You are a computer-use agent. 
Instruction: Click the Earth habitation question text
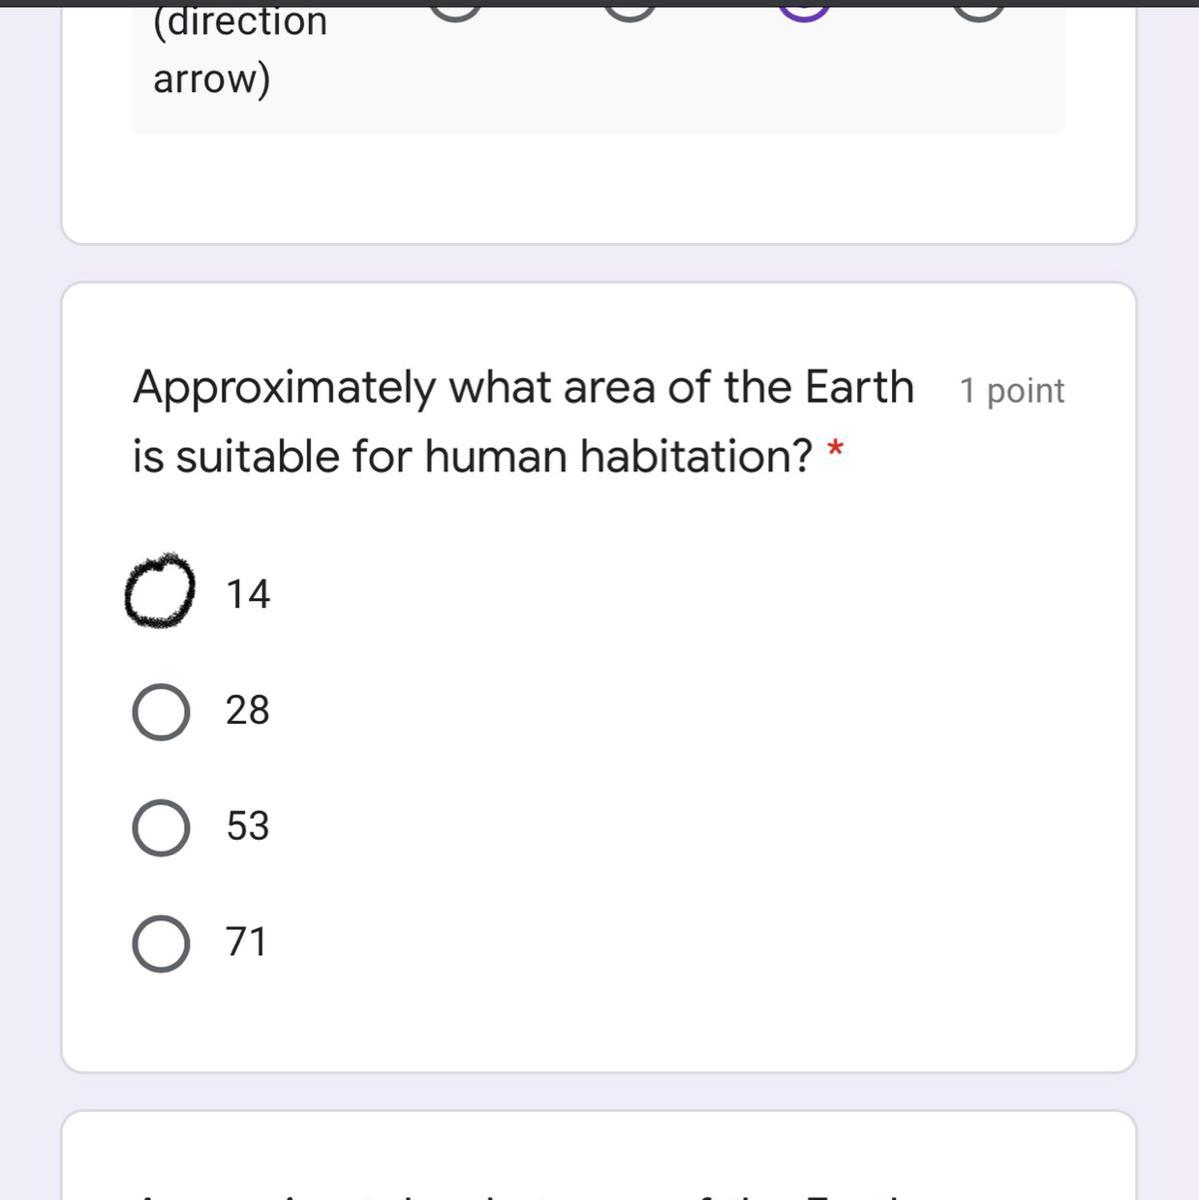click(522, 421)
